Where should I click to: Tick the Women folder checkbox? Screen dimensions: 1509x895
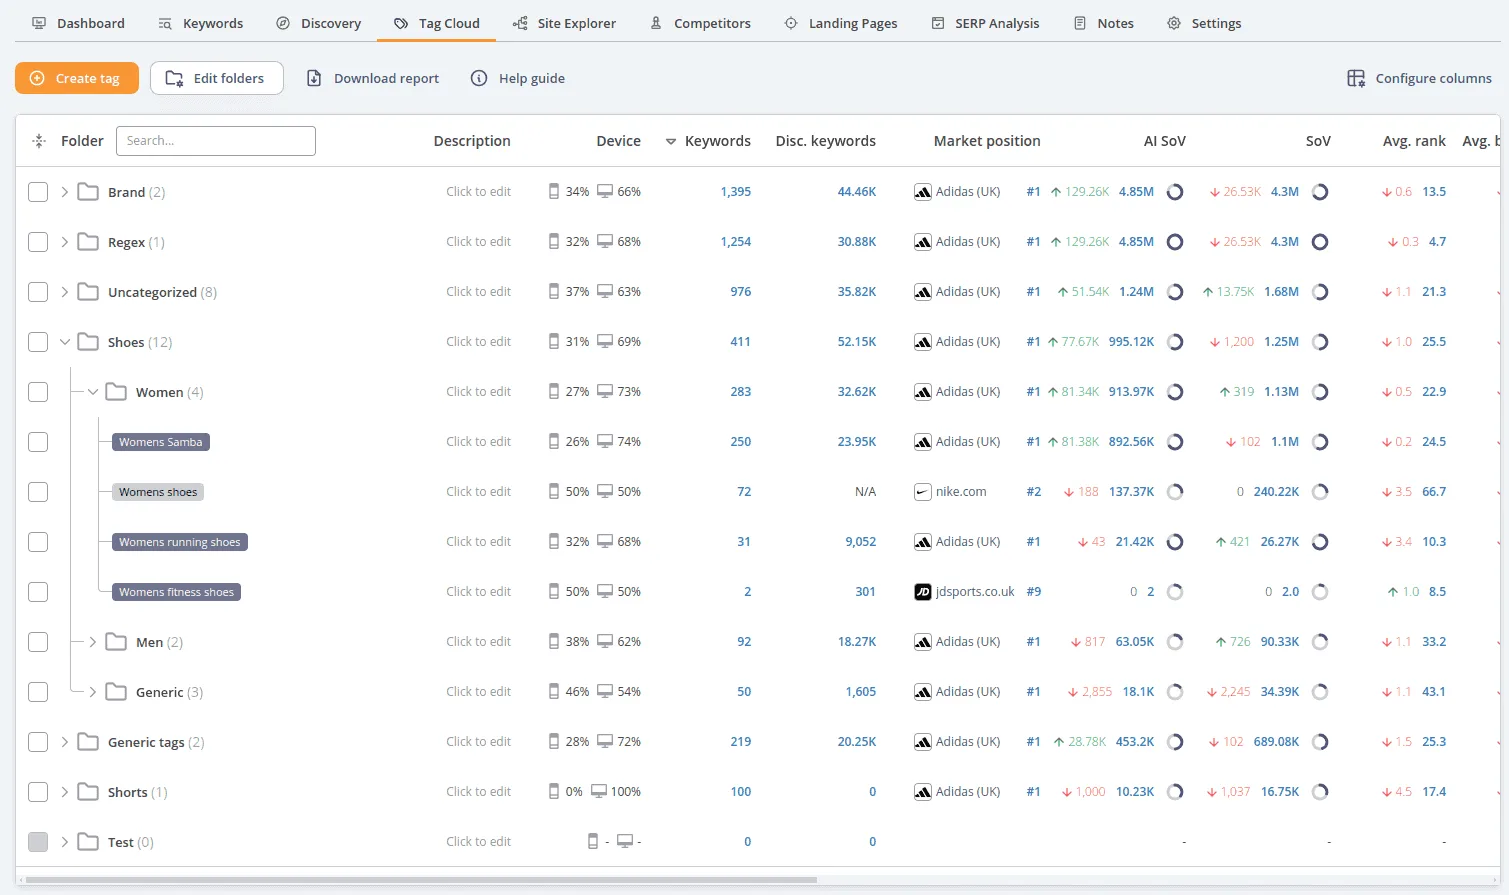pyautogui.click(x=38, y=392)
